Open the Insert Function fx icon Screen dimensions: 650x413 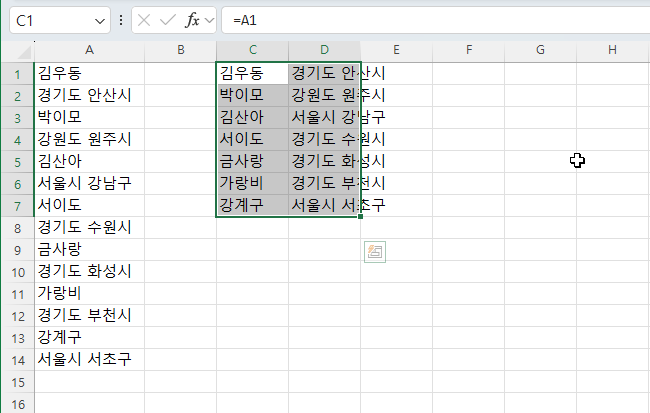pos(192,20)
